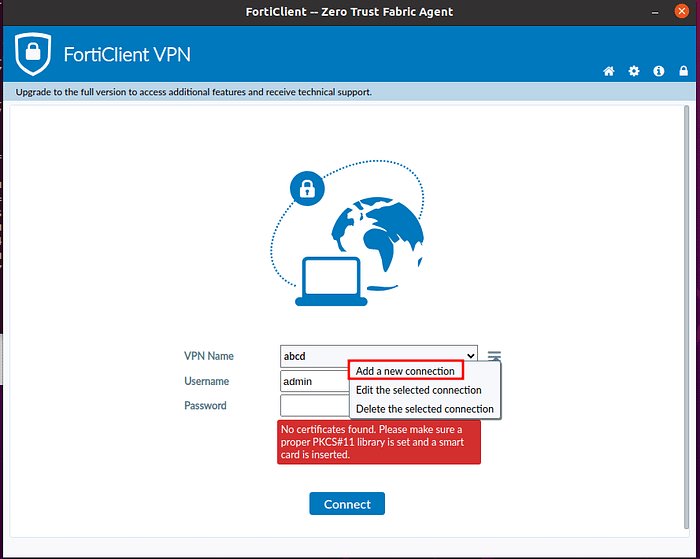The image size is (700, 559).
Task: Click the Username label
Action: 206,381
